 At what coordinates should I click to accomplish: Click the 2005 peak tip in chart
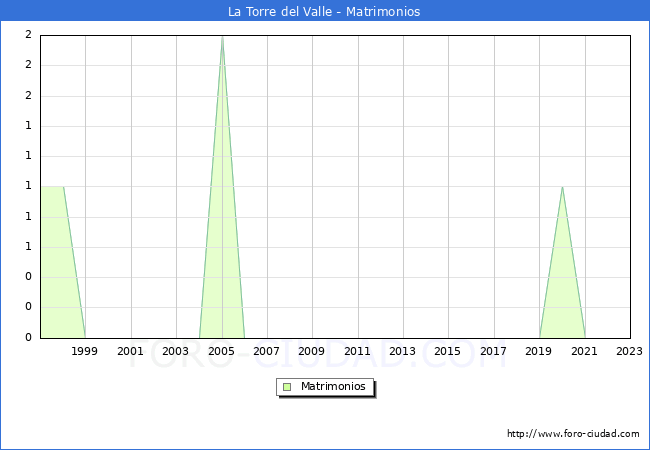pyautogui.click(x=222, y=37)
